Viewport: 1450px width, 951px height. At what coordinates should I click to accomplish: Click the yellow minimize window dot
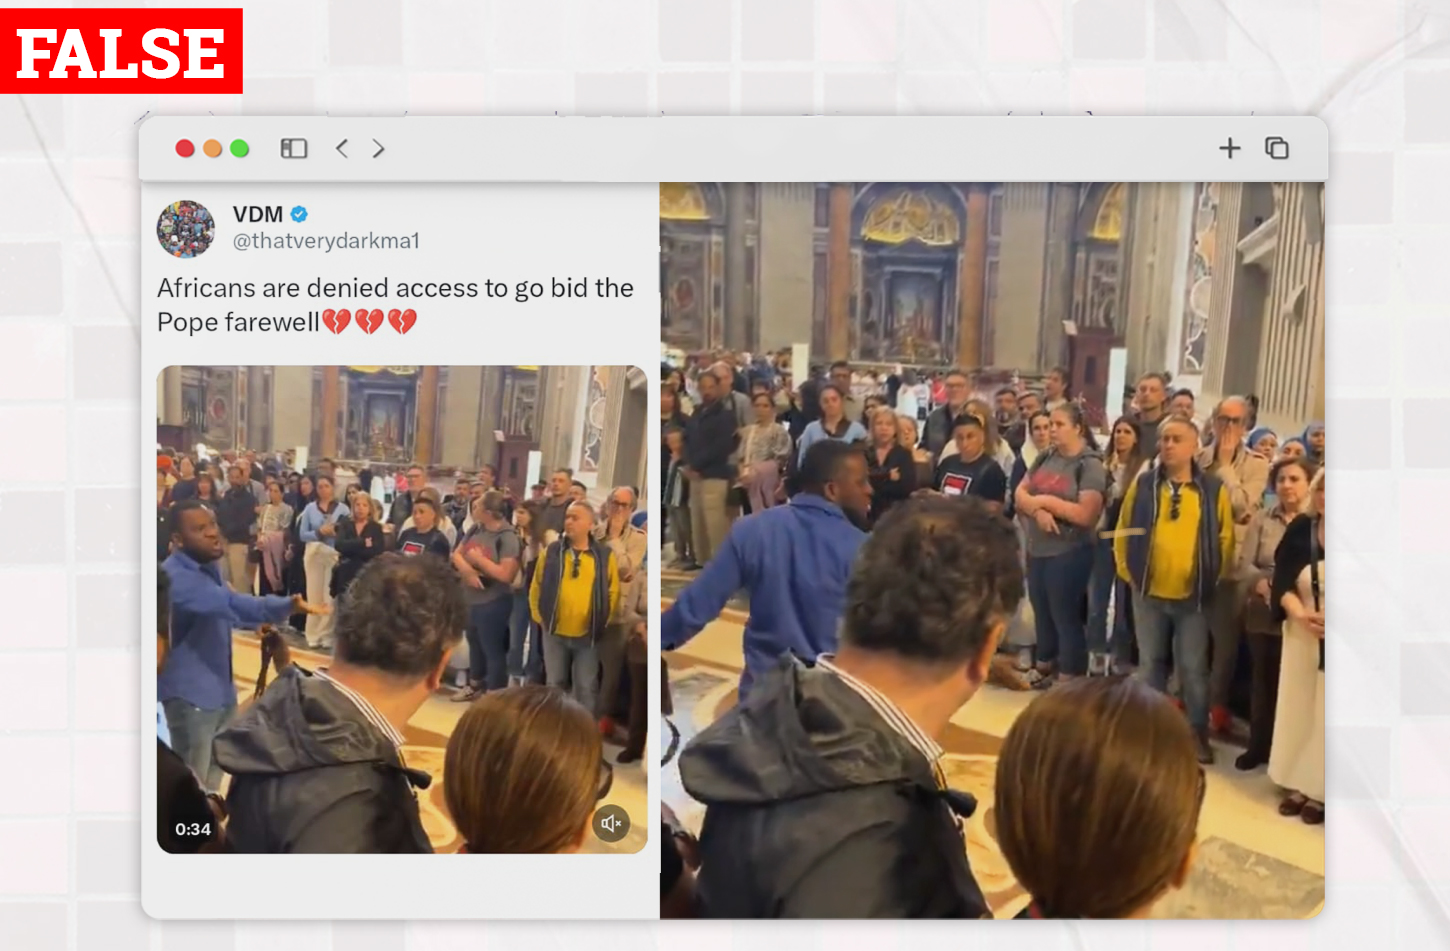(x=212, y=148)
